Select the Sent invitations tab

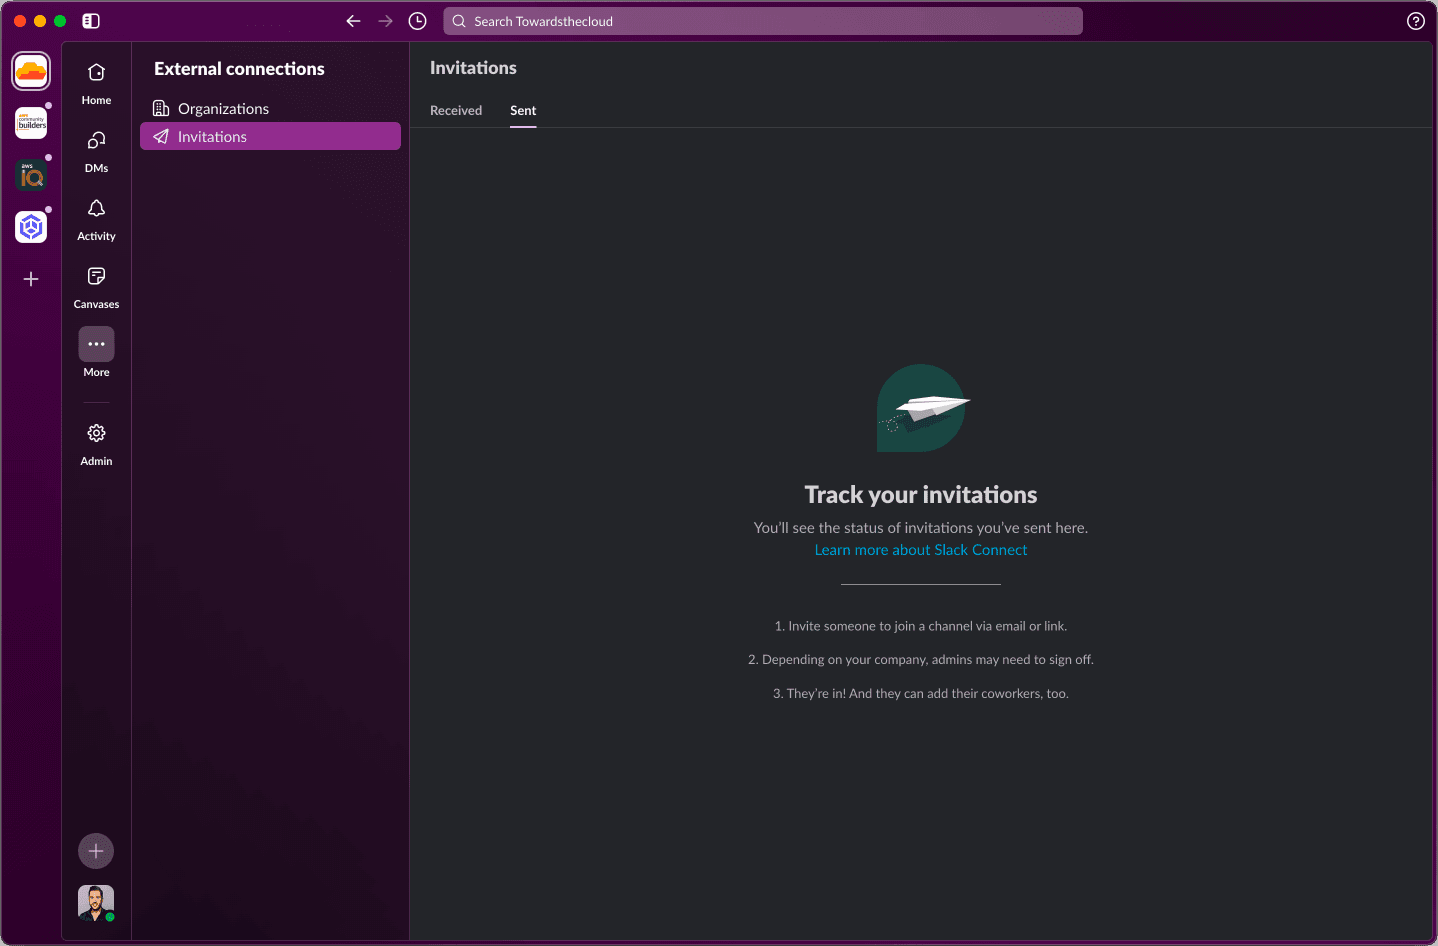[523, 110]
